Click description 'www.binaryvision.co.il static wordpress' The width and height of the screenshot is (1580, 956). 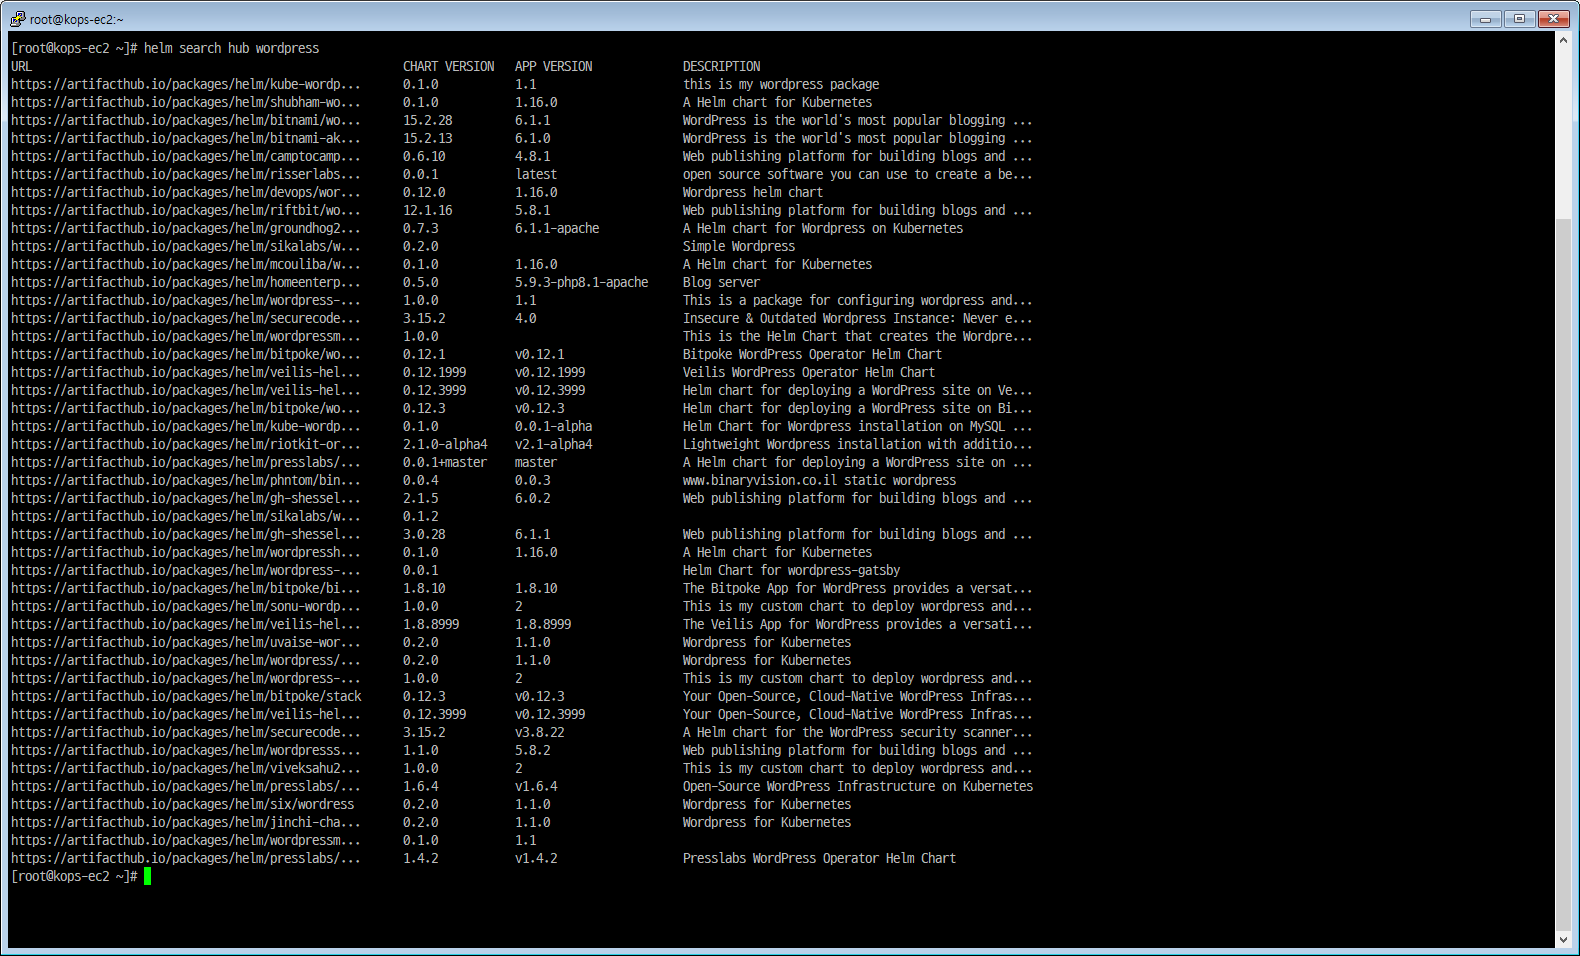click(x=819, y=480)
